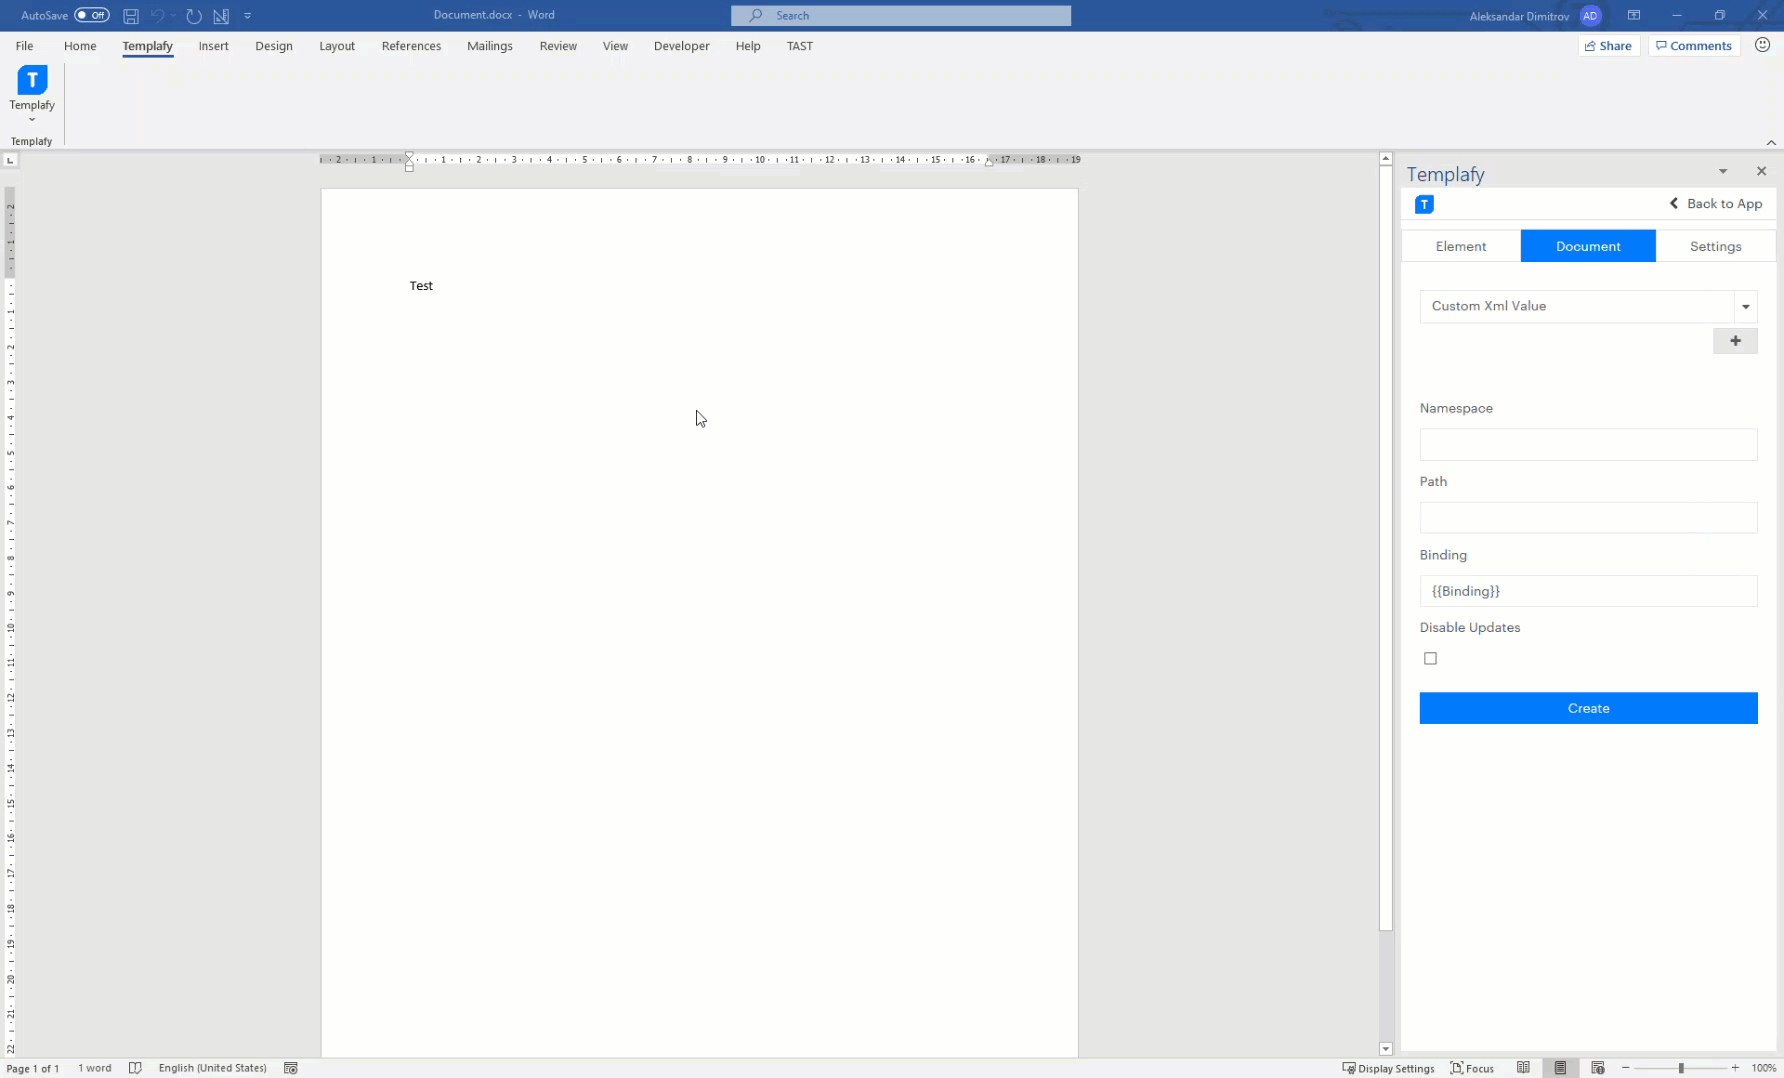This screenshot has height=1078, width=1784.
Task: Switch to the Home ribbon tab
Action: 80,46
